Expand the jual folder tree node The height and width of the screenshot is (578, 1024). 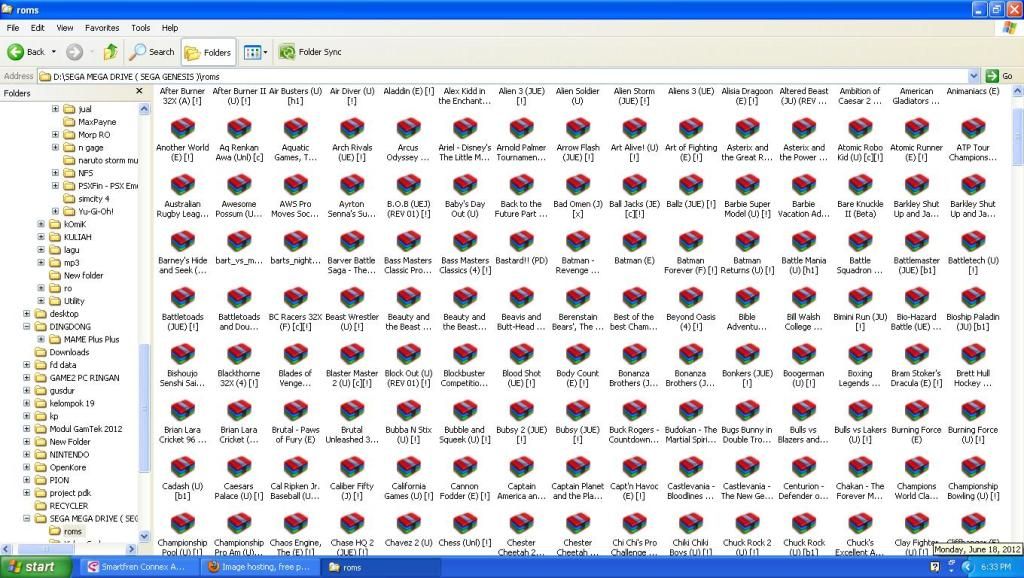[x=56, y=109]
